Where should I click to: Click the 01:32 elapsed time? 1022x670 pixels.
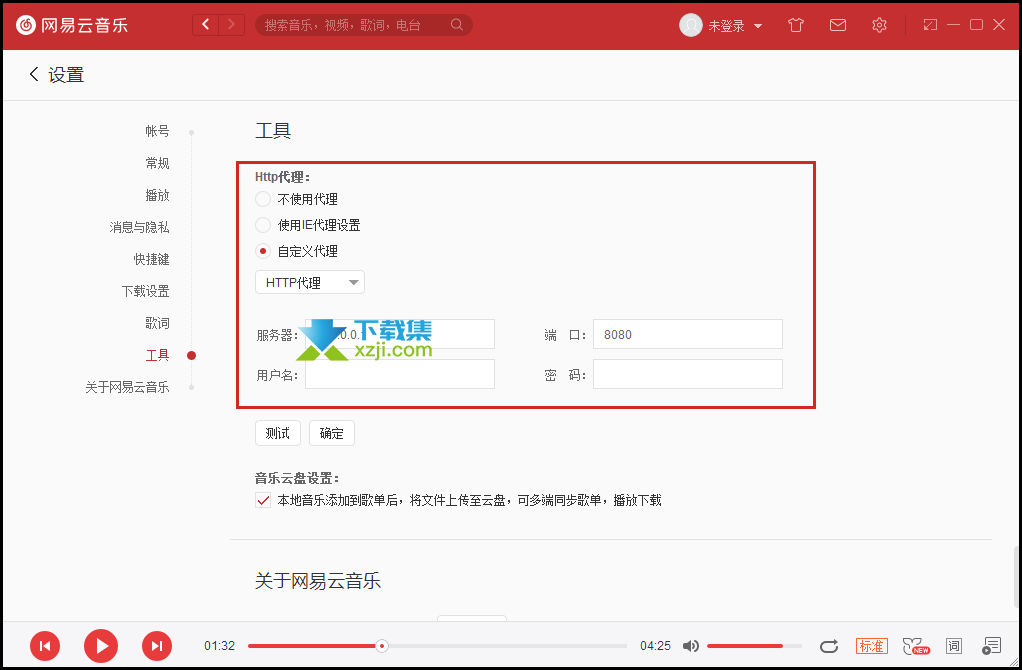219,646
